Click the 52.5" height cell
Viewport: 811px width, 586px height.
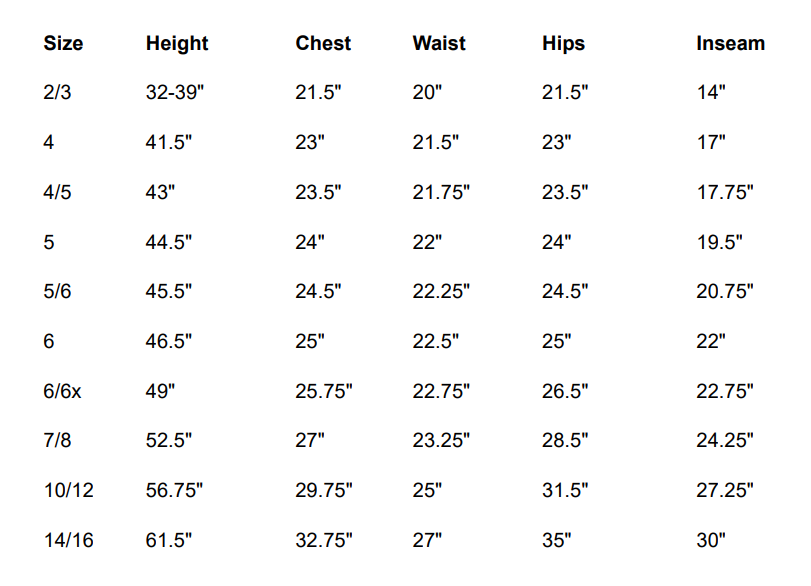(169, 441)
